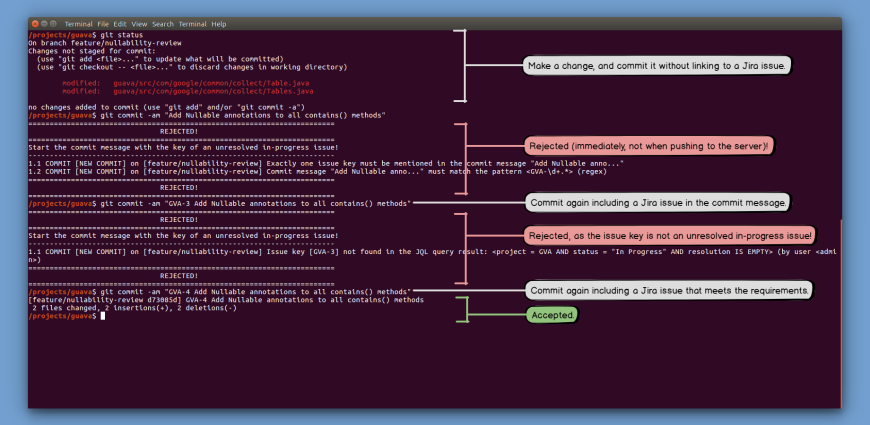Open the Search menu
Viewport: 870px width, 425px height.
point(163,23)
